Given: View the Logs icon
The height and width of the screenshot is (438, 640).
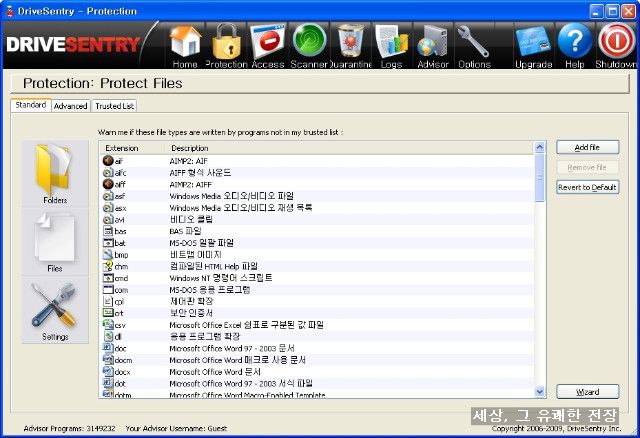Looking at the screenshot, I should pyautogui.click(x=391, y=46).
